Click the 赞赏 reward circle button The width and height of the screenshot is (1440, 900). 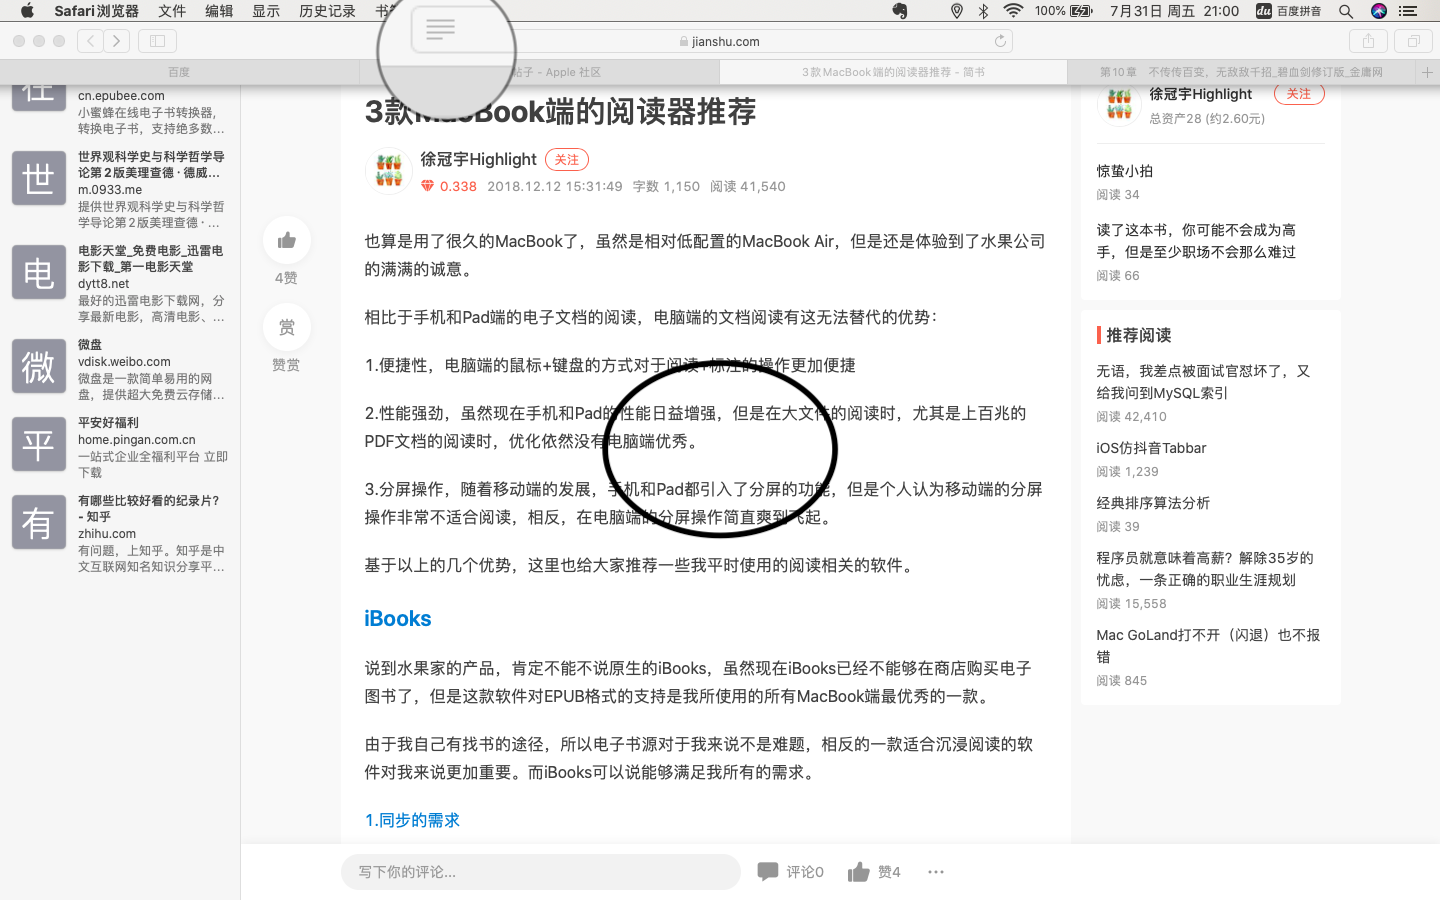click(x=287, y=327)
